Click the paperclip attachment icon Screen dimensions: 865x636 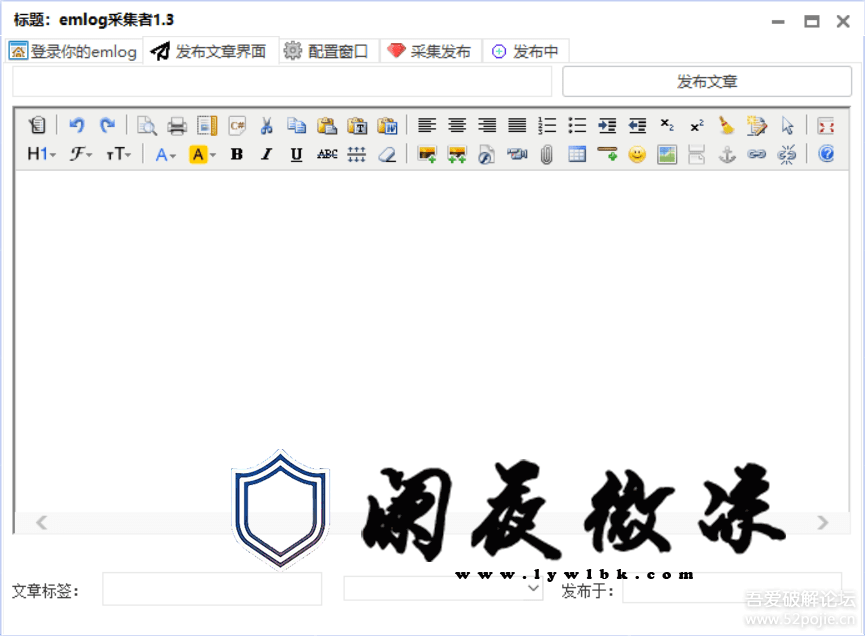pos(547,154)
